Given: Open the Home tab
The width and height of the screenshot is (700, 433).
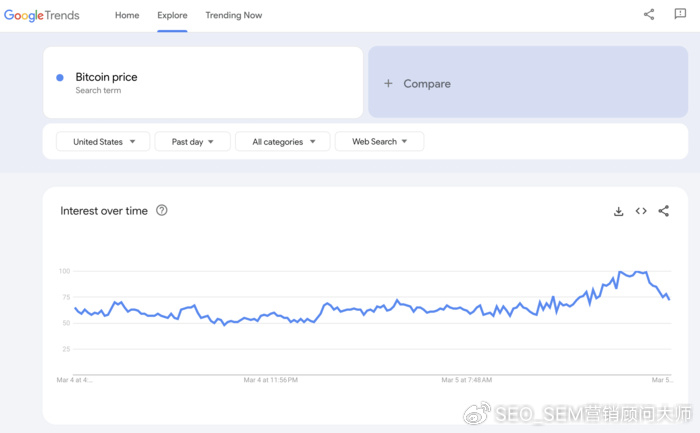Looking at the screenshot, I should (x=127, y=15).
